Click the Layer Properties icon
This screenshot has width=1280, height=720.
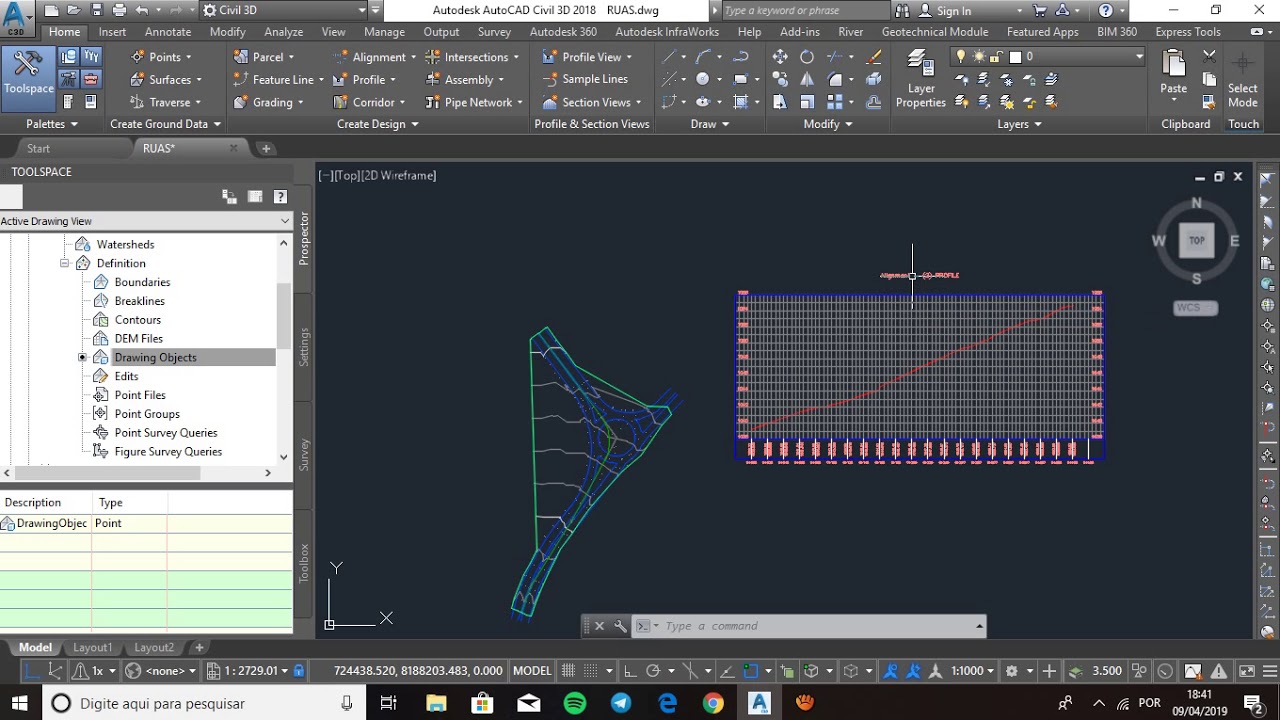click(x=921, y=78)
